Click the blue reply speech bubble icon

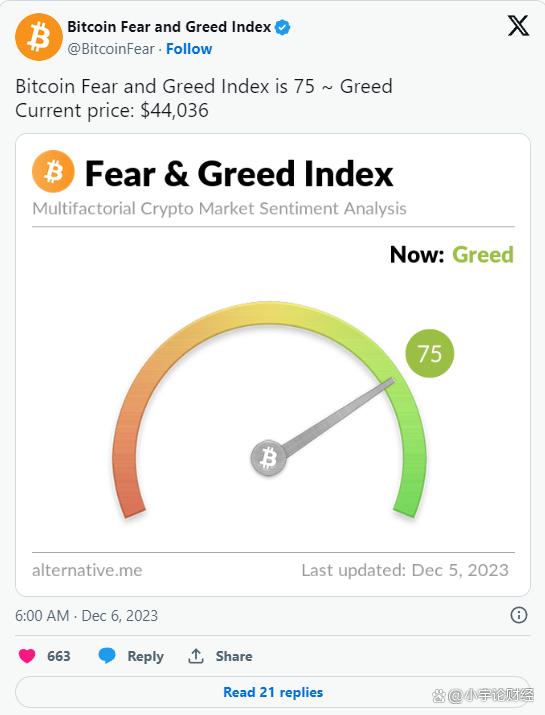pos(107,656)
